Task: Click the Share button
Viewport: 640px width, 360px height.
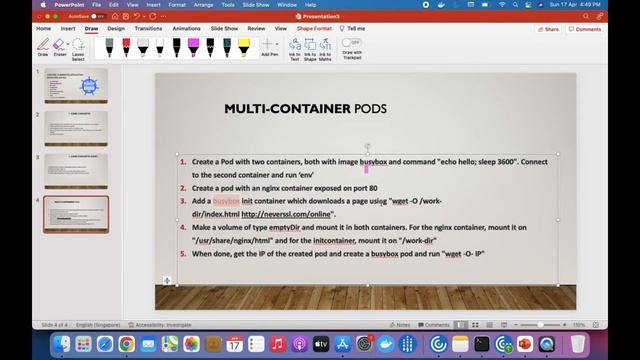Action: pyautogui.click(x=548, y=29)
